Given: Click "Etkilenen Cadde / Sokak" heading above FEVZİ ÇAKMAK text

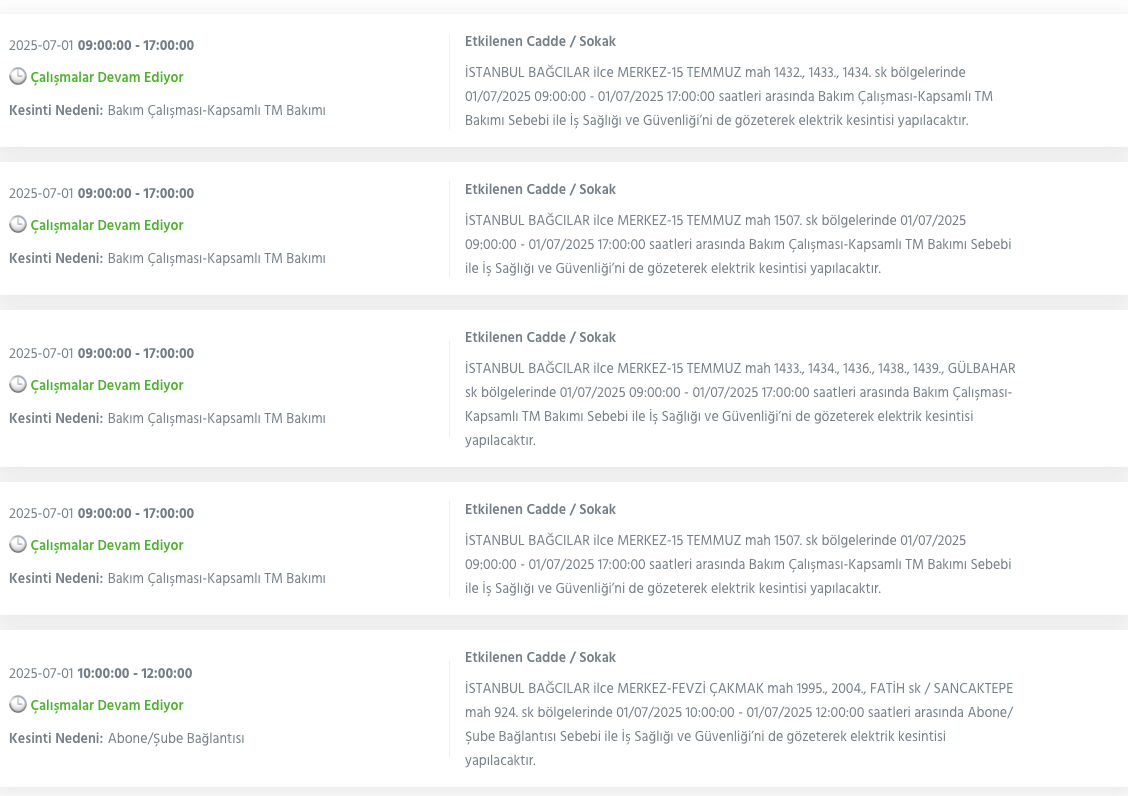Looking at the screenshot, I should pos(540,657).
